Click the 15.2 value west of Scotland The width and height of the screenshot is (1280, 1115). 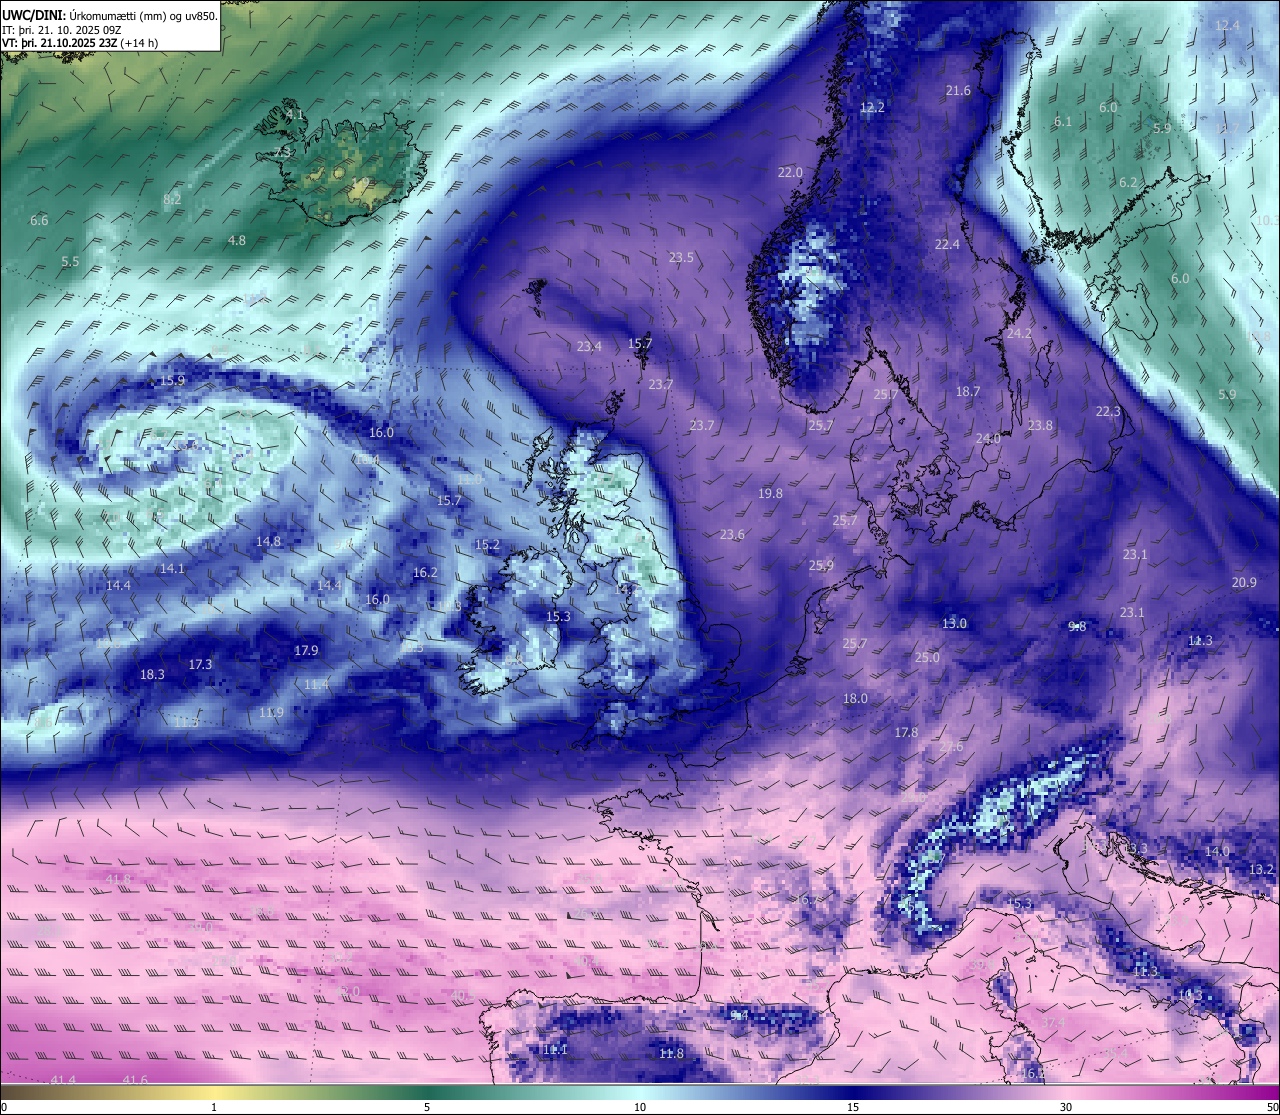[x=487, y=546]
